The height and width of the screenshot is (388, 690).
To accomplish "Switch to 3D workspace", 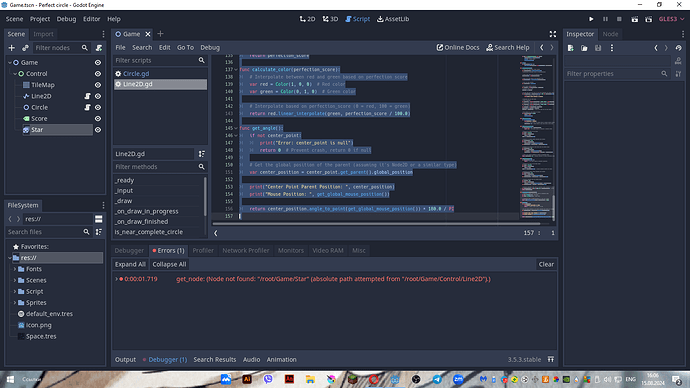I will [x=330, y=19].
